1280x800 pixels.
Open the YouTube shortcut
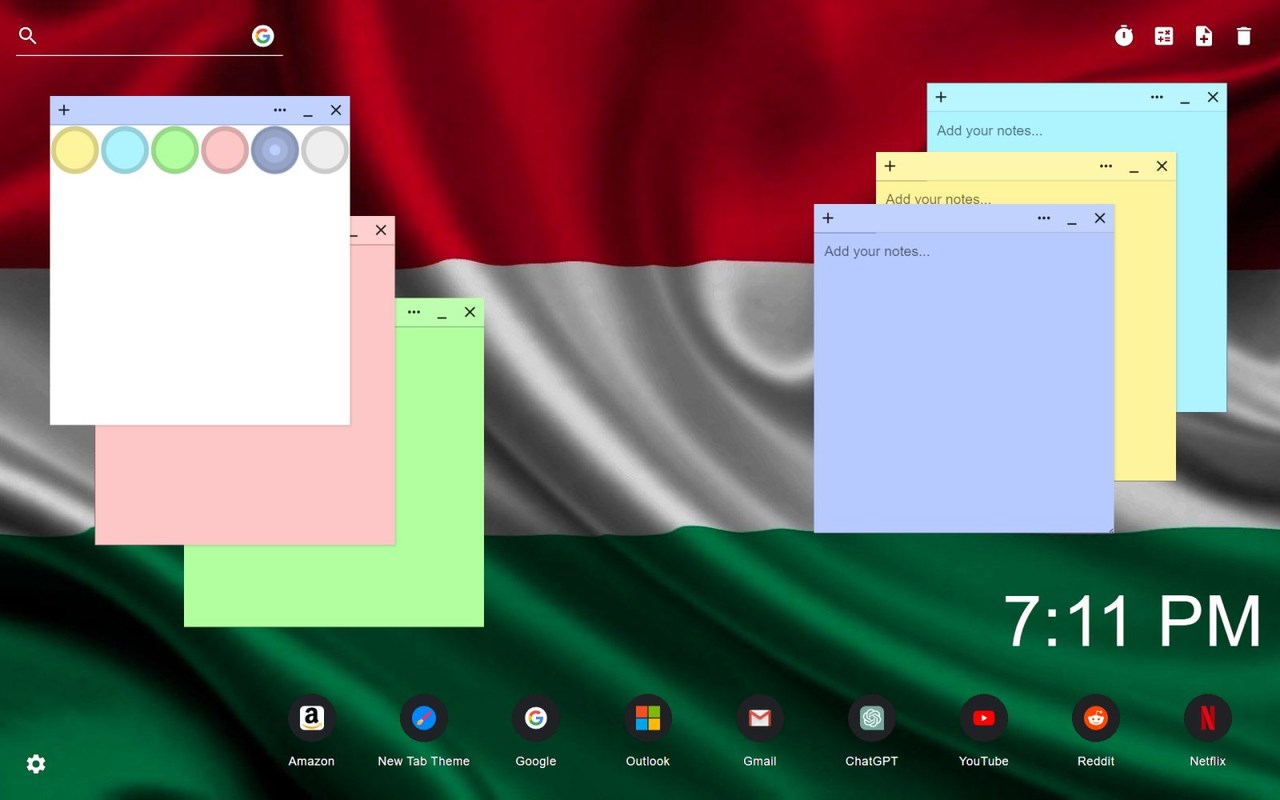(x=984, y=718)
